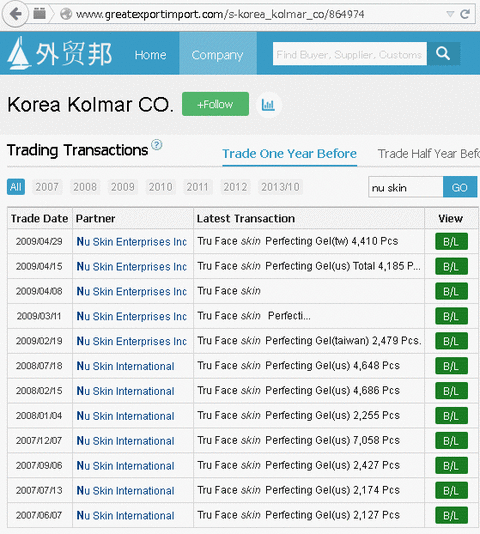View B/L for the 2008/02/15 transaction

coord(451,391)
